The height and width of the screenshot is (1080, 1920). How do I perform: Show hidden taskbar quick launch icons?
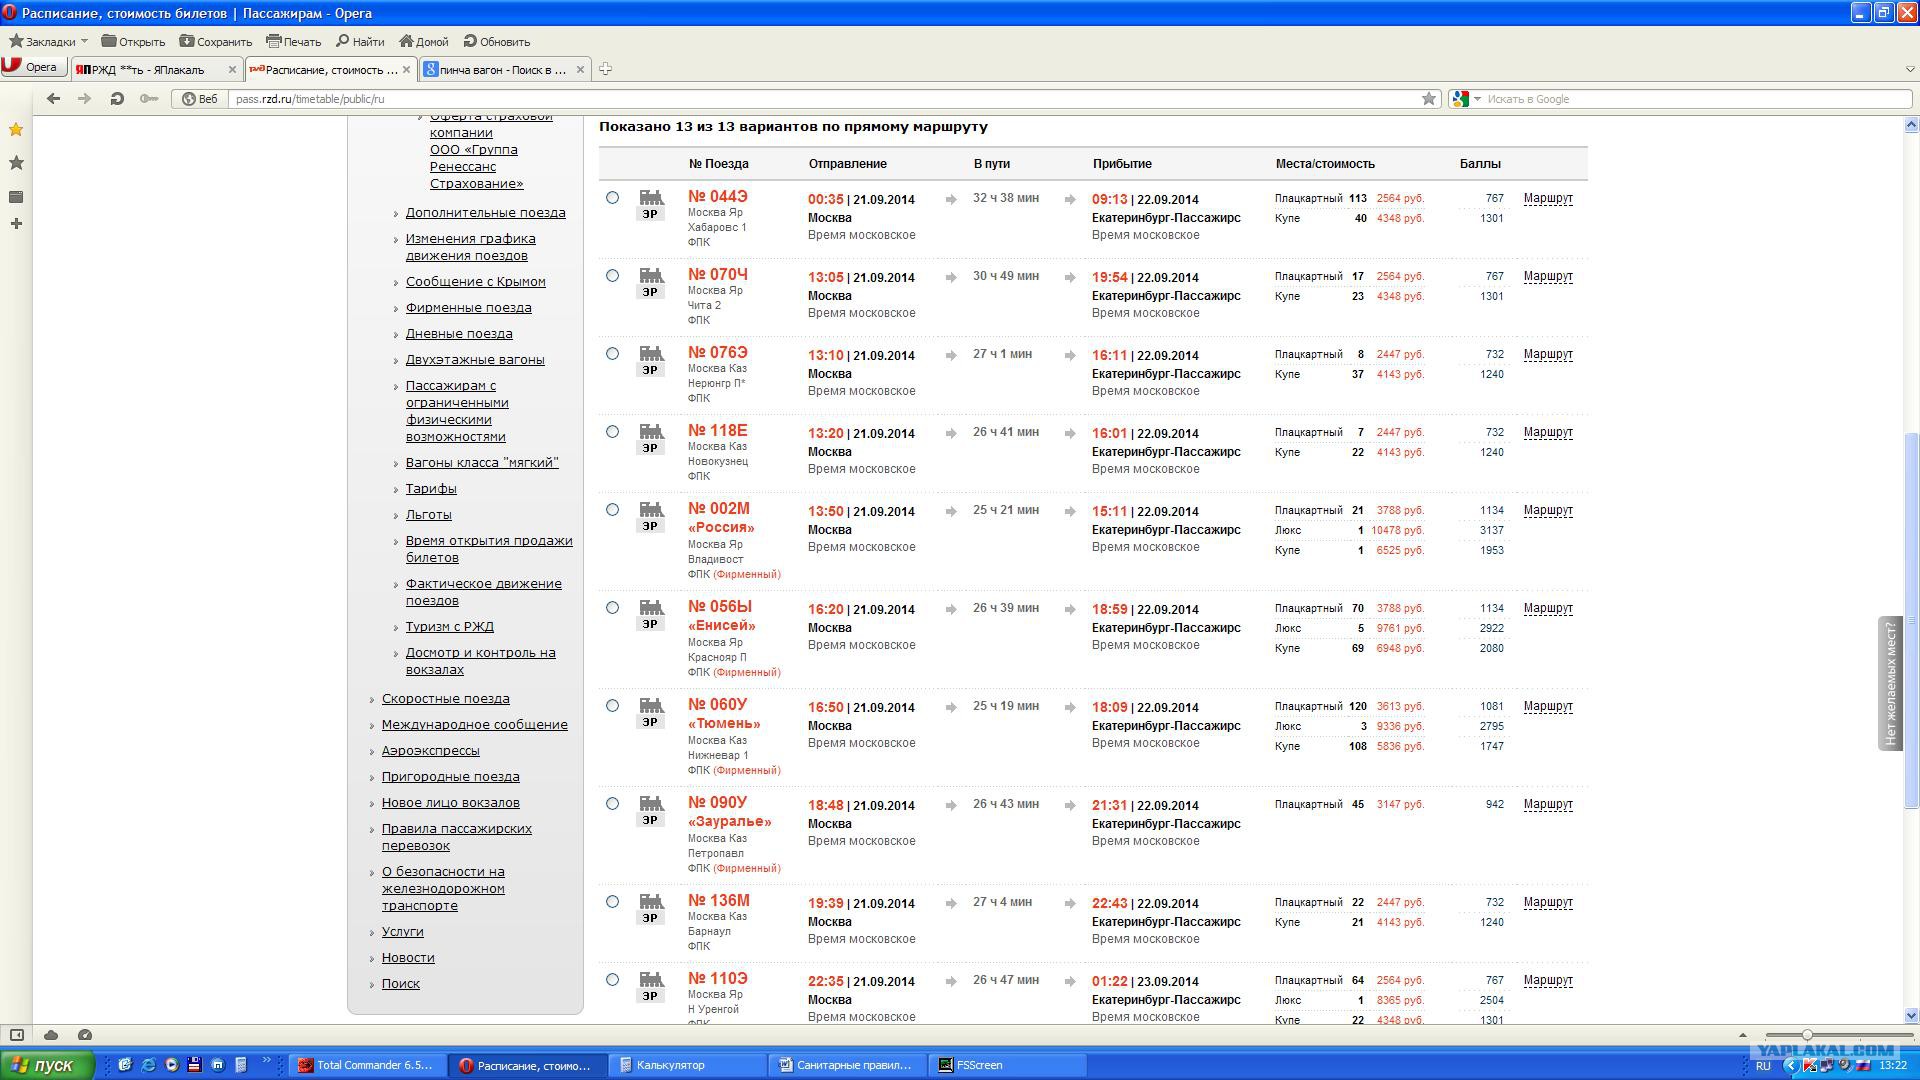pyautogui.click(x=267, y=1060)
